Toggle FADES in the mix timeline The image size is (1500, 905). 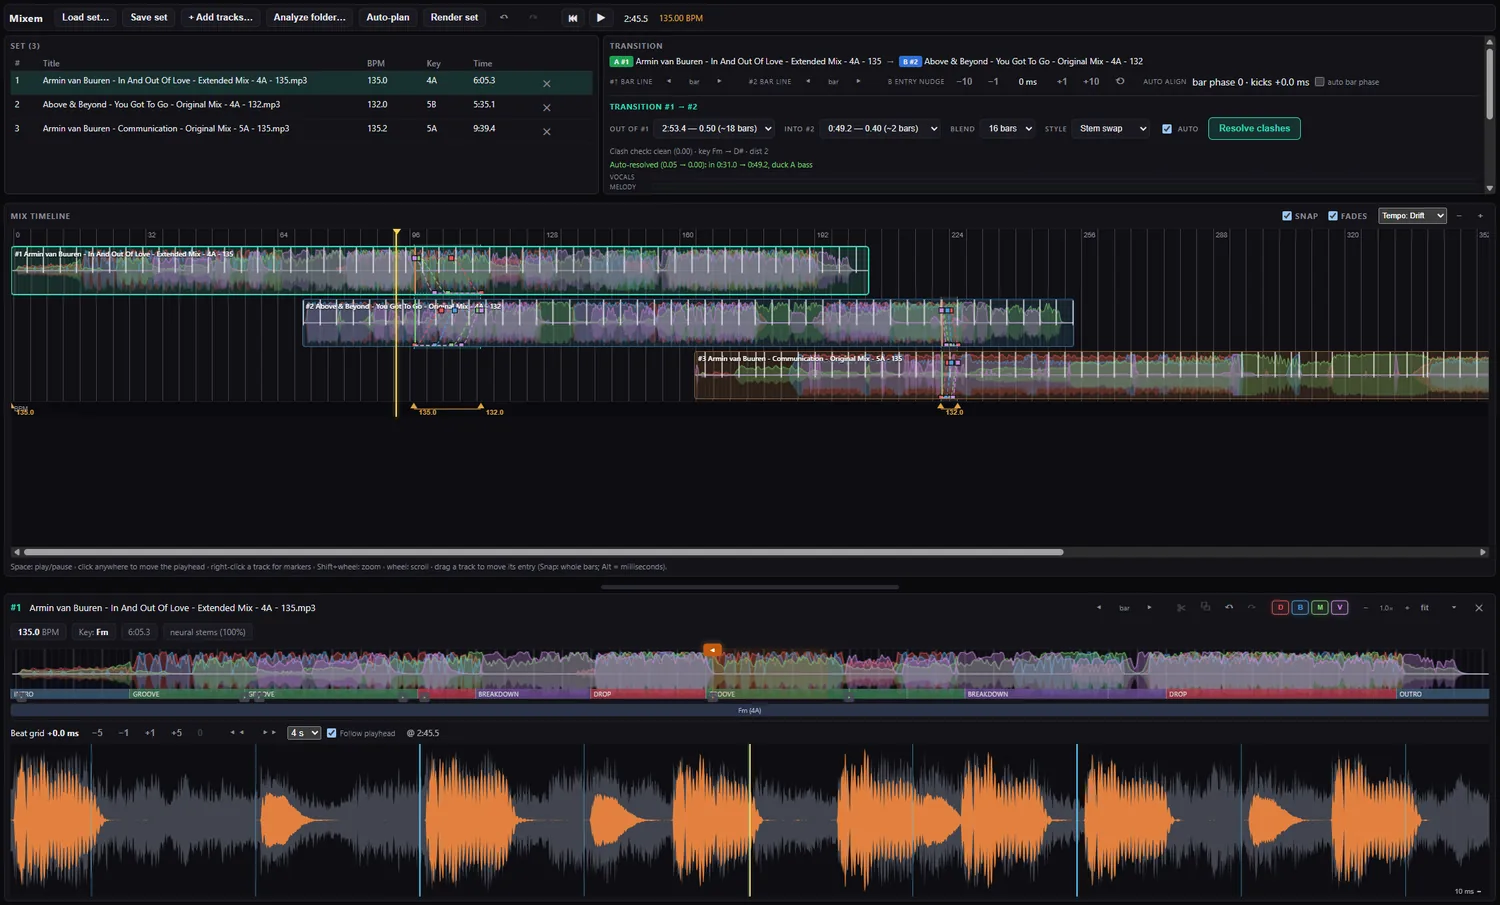coord(1333,216)
